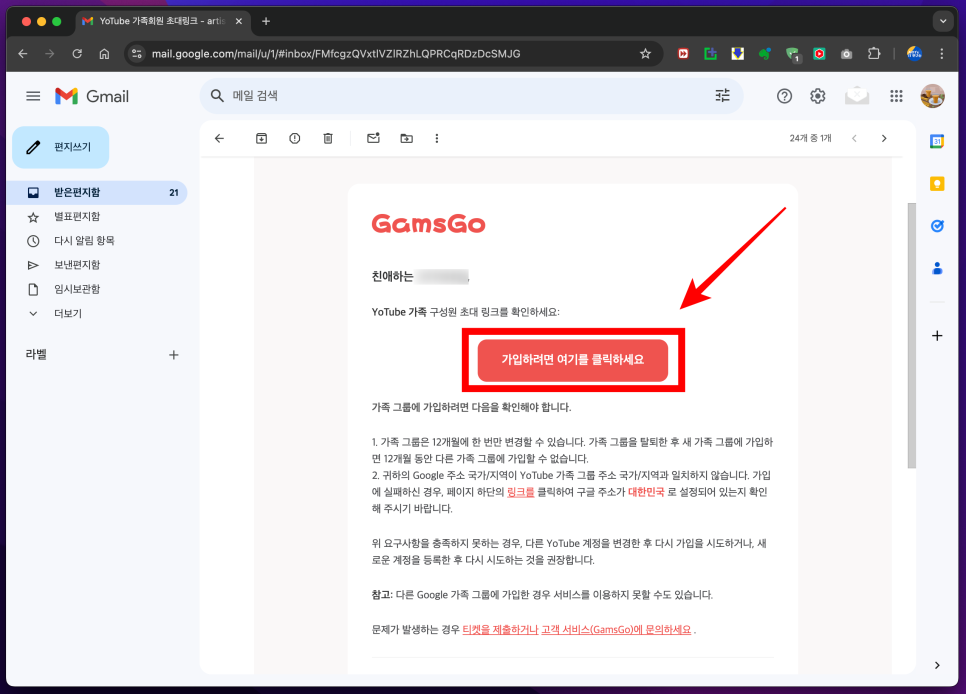The image size is (966, 694).
Task: Click 가입하려면 여기를 클릭하세요 button
Action: (x=572, y=360)
